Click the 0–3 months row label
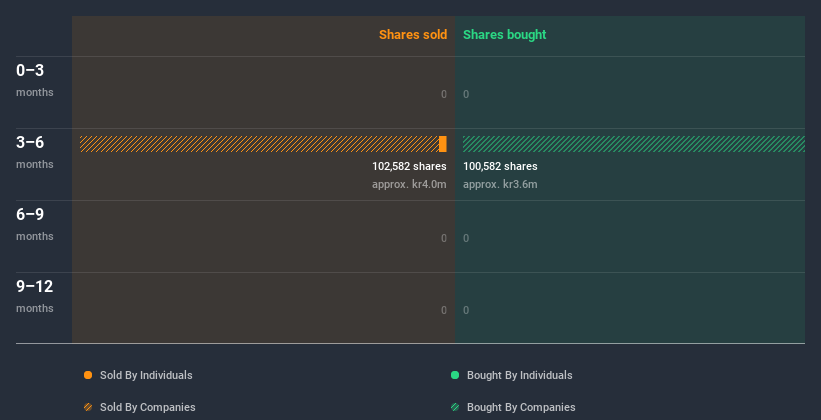The image size is (821, 420). pos(35,80)
